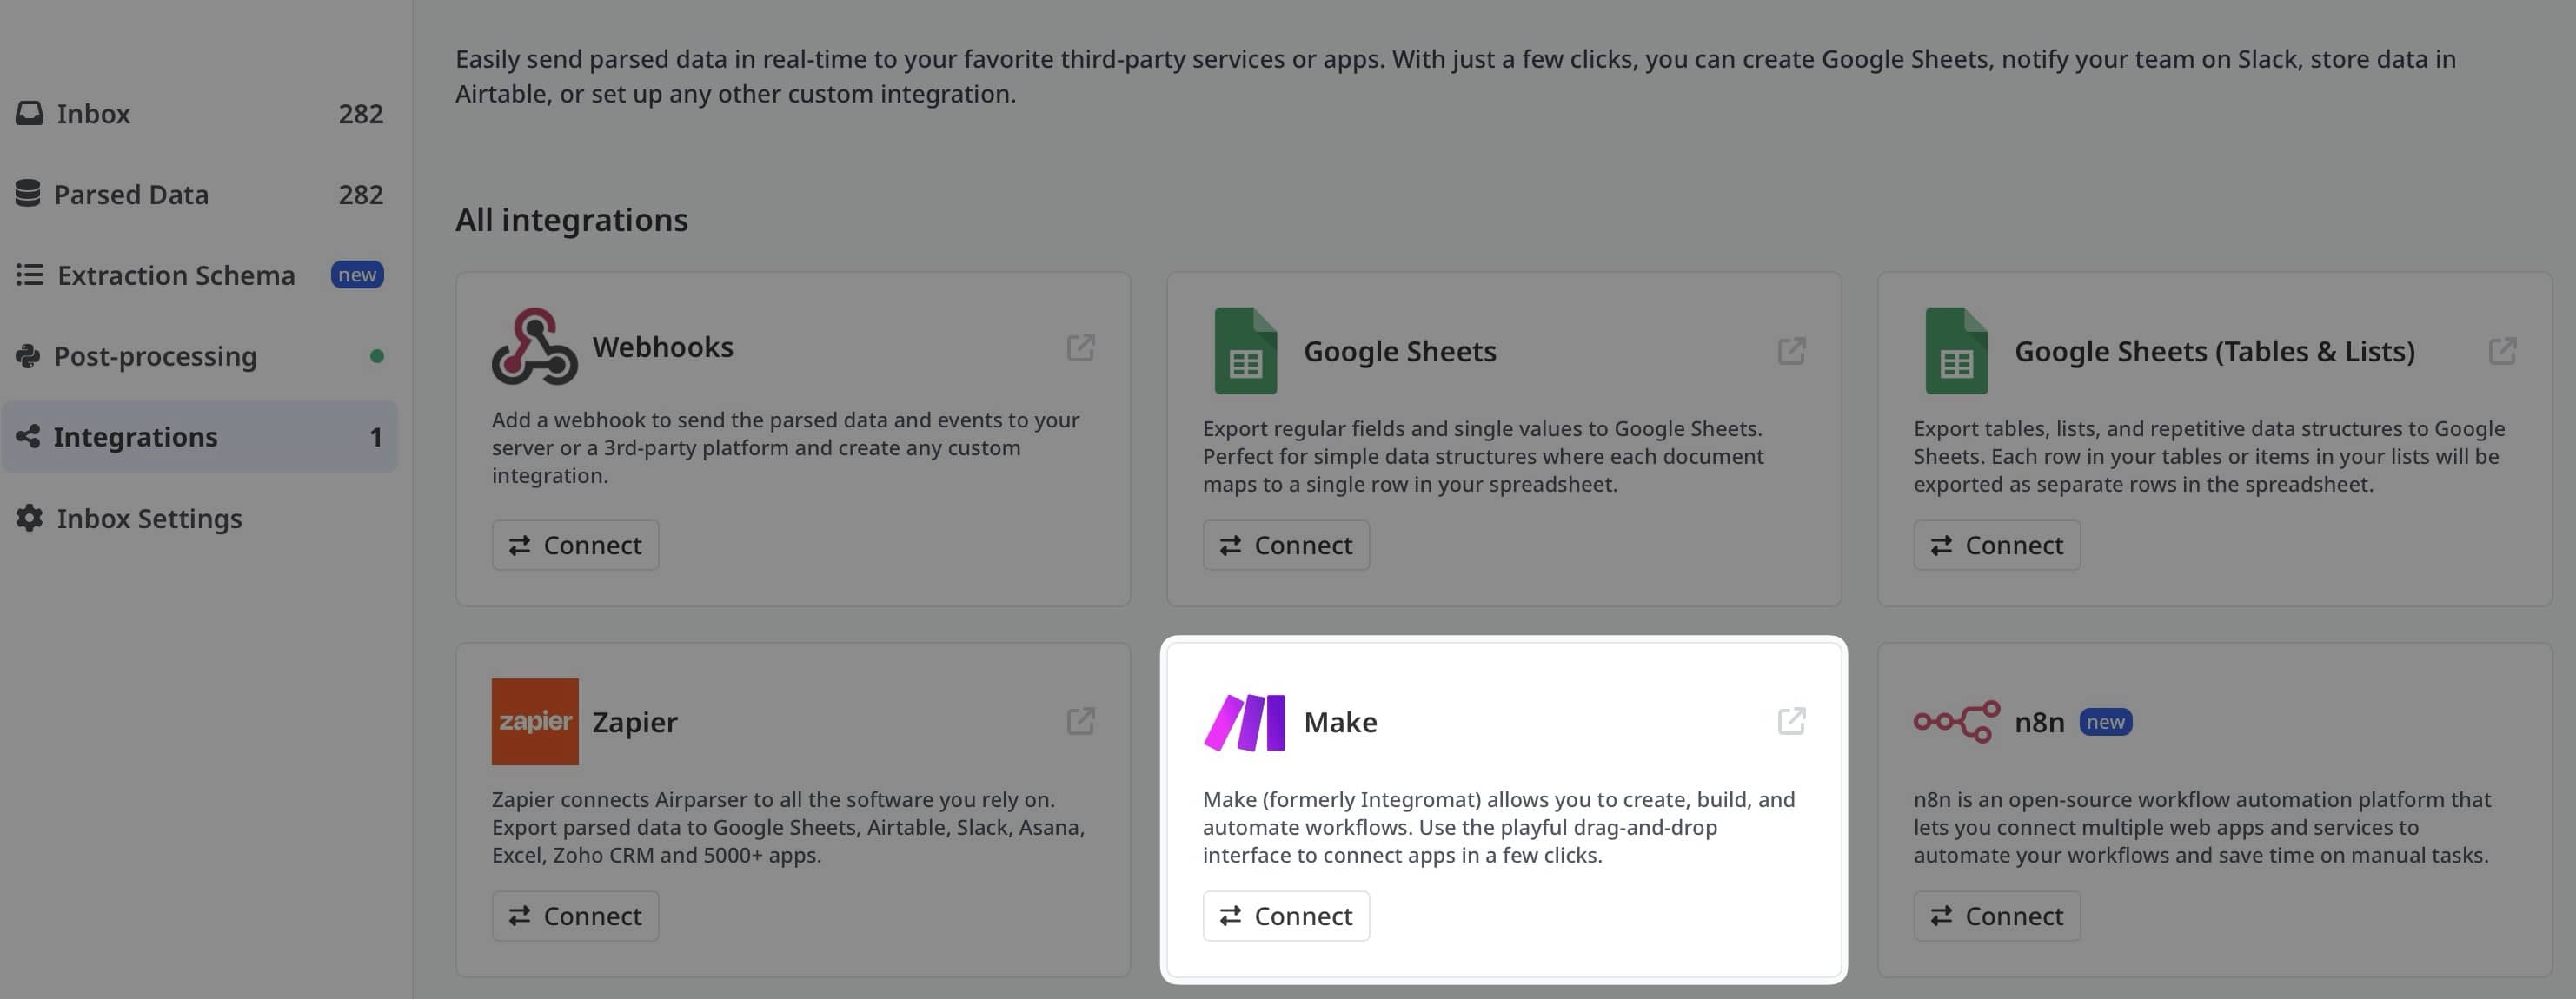2576x999 pixels.
Task: Click the Inbox Settings gear icon
Action: click(x=28, y=518)
